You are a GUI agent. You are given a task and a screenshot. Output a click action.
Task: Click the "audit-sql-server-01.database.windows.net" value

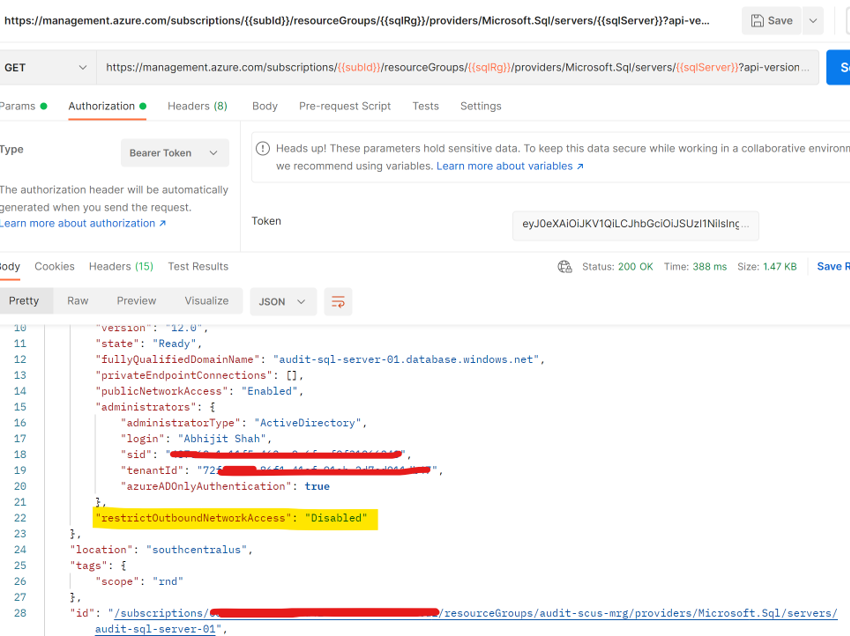tap(406, 359)
